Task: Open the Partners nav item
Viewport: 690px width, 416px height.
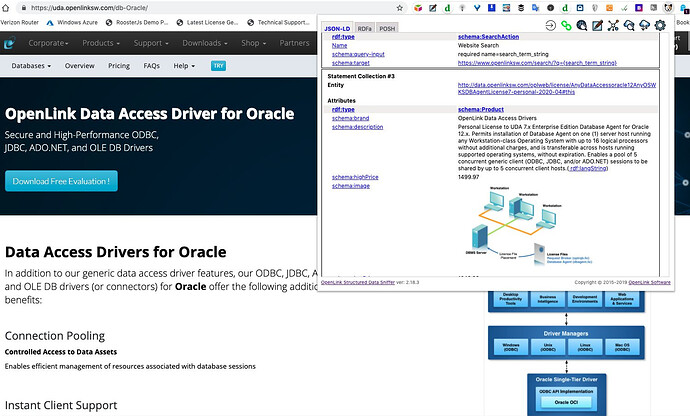Action: coord(294,43)
